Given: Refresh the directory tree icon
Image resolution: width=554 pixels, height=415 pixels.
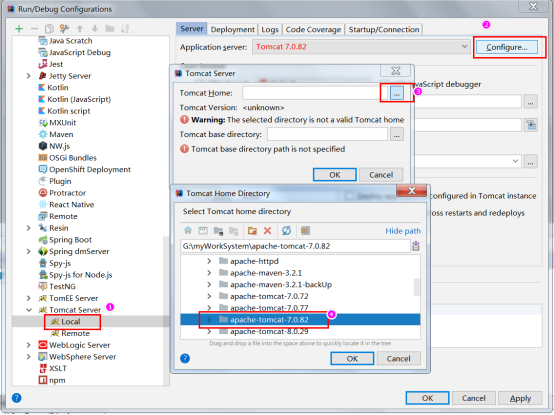Looking at the screenshot, I should pyautogui.click(x=286, y=231).
